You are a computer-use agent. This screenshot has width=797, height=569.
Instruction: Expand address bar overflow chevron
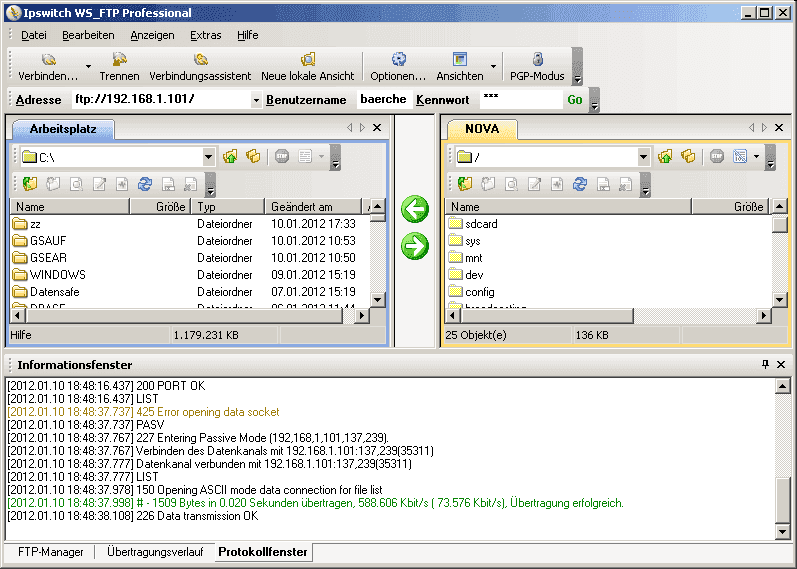coord(594,100)
